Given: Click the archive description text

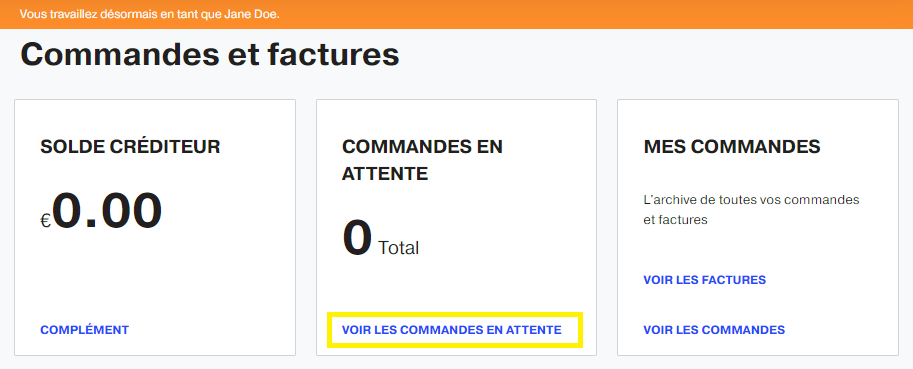Looking at the screenshot, I should (751, 210).
